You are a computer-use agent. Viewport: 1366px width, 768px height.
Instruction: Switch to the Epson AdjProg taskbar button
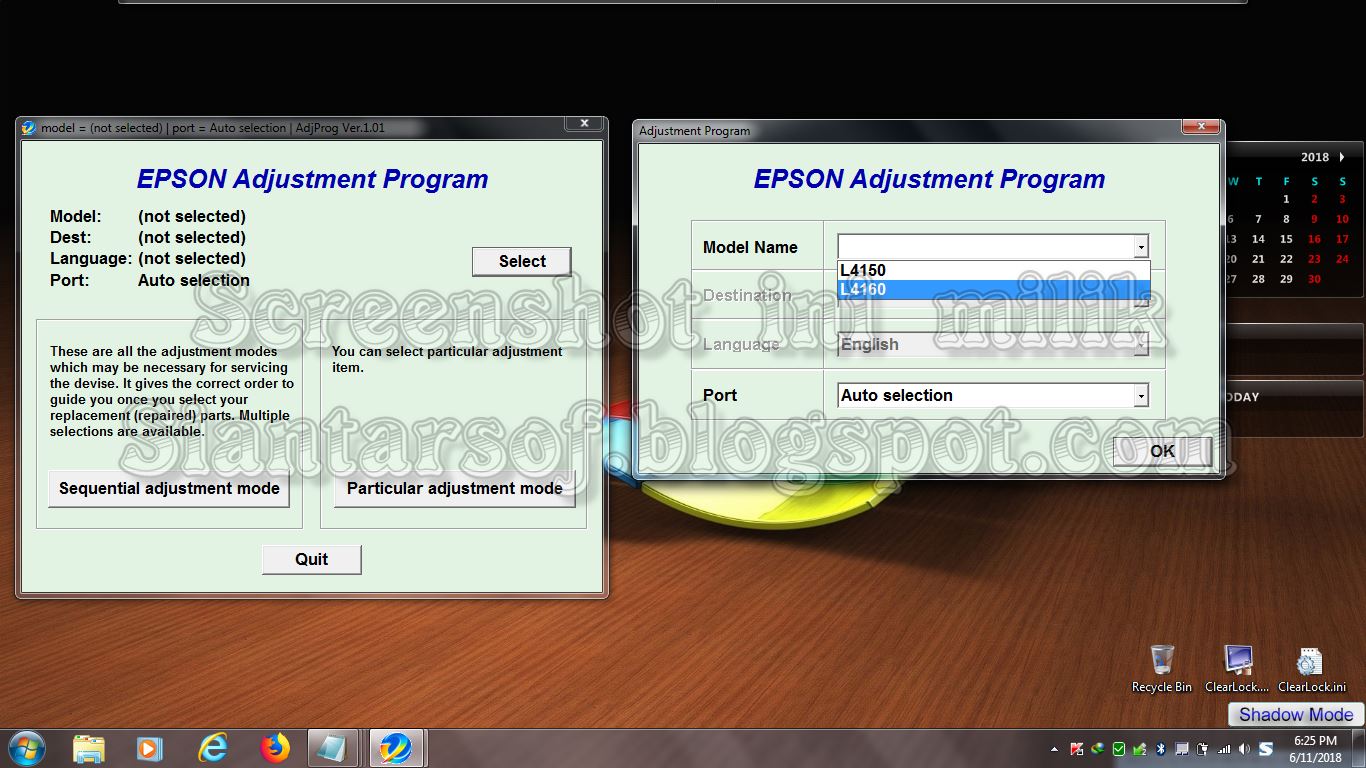coord(398,748)
